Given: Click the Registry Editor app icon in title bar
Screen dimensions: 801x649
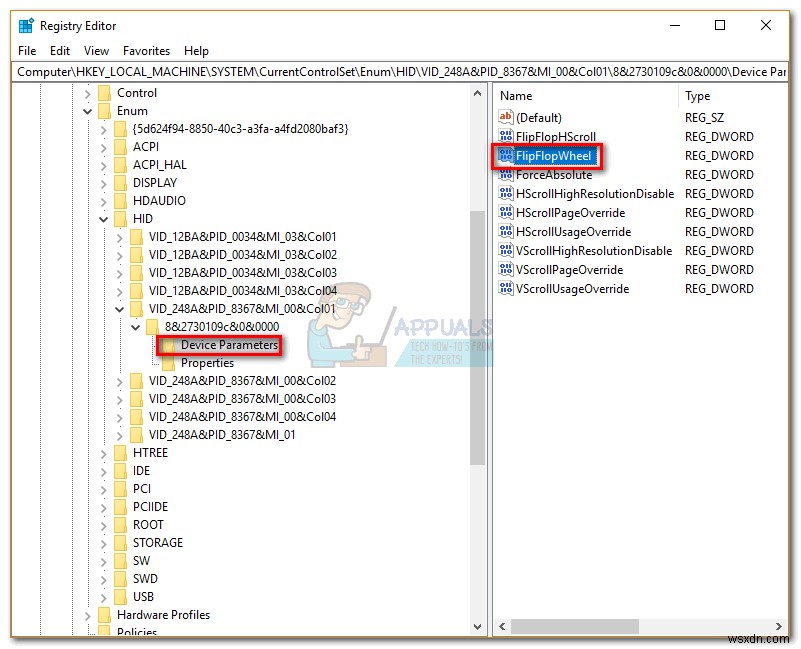Looking at the screenshot, I should (x=26, y=26).
